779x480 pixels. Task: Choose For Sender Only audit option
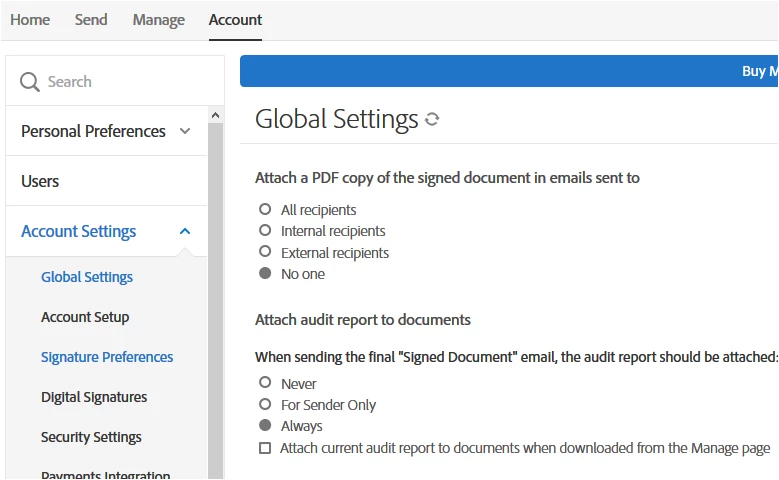coord(265,404)
